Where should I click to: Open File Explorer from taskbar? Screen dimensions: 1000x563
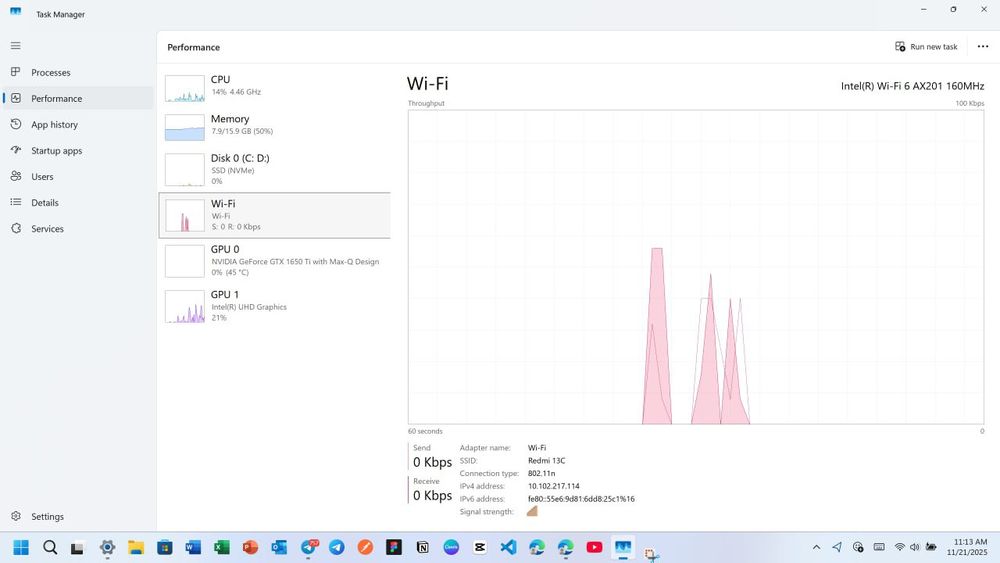tap(136, 547)
